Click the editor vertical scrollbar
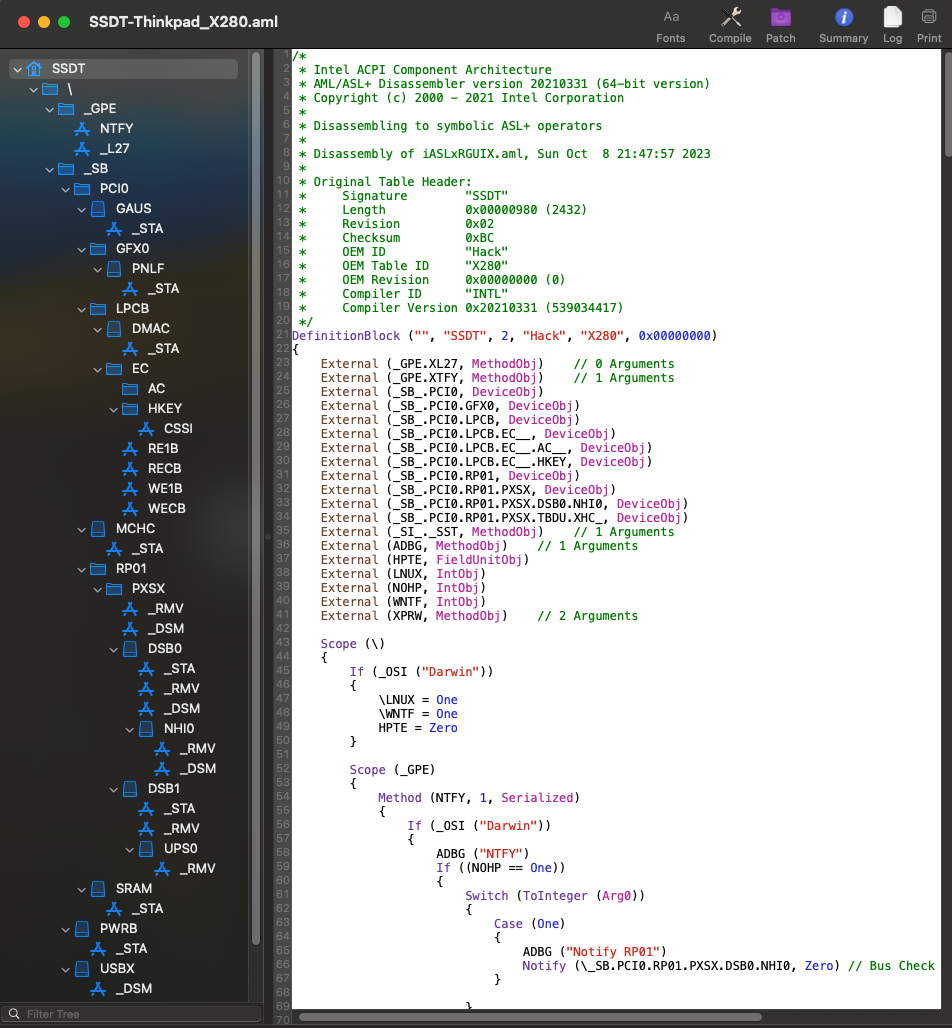The height and width of the screenshot is (1028, 952). (x=947, y=105)
